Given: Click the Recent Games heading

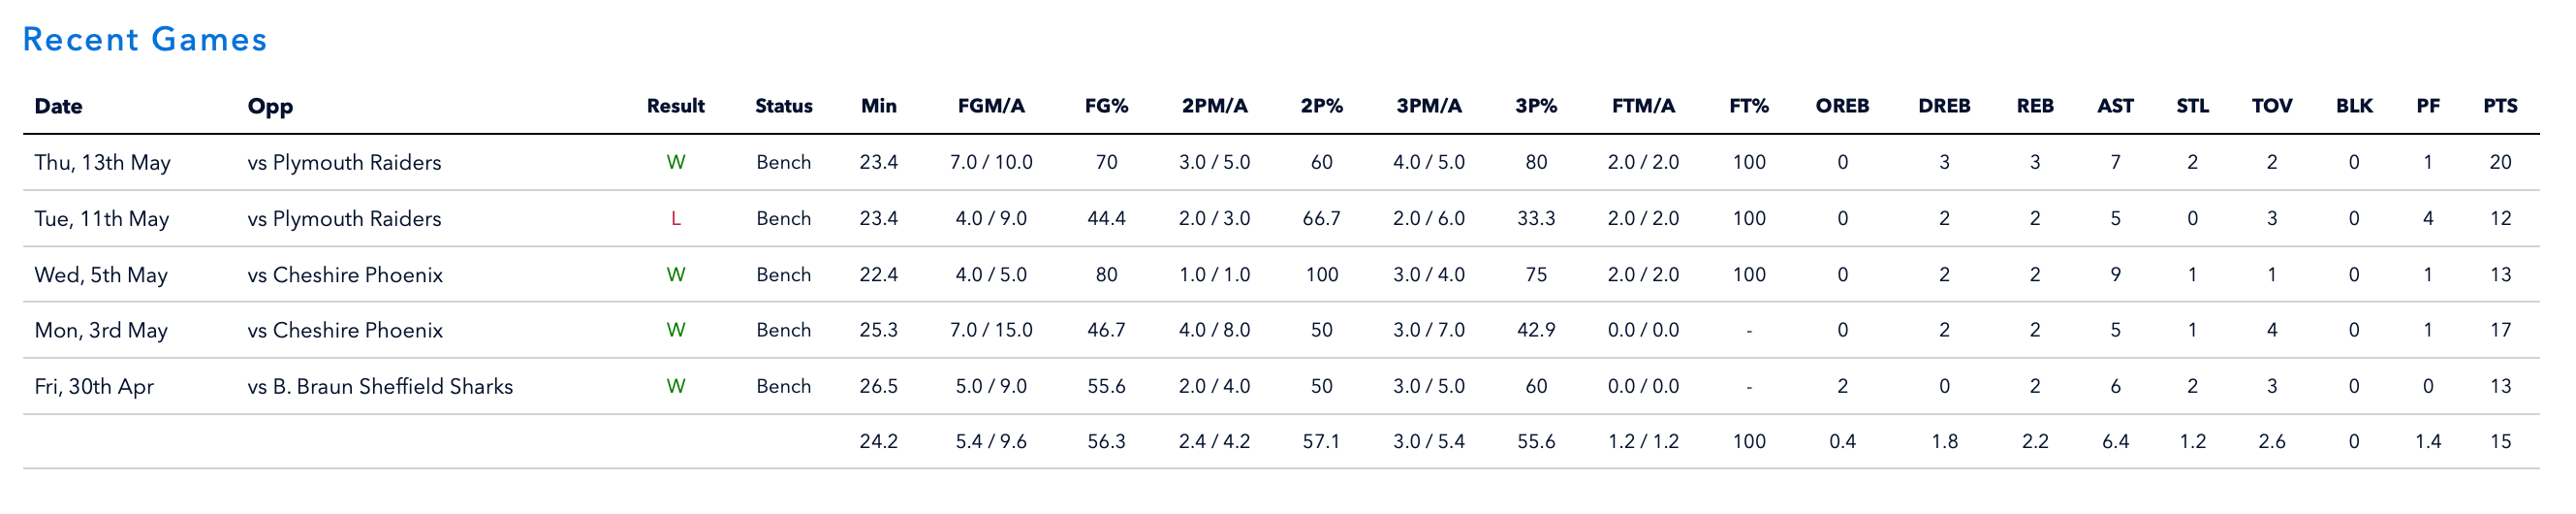Looking at the screenshot, I should [145, 40].
